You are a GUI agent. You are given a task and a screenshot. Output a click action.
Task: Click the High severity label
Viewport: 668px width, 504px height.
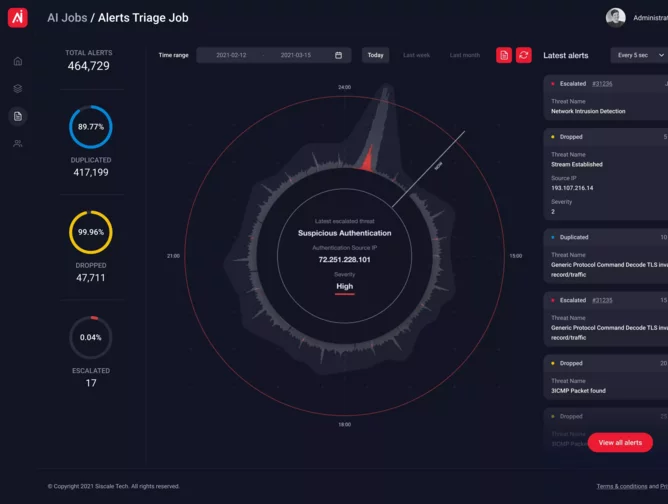click(x=344, y=286)
